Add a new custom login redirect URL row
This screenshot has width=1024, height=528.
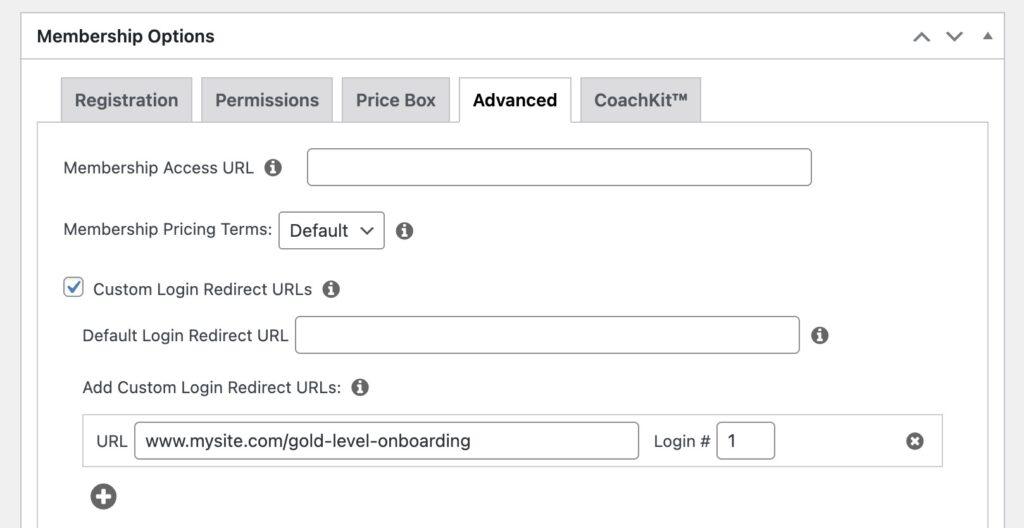pyautogui.click(x=103, y=496)
